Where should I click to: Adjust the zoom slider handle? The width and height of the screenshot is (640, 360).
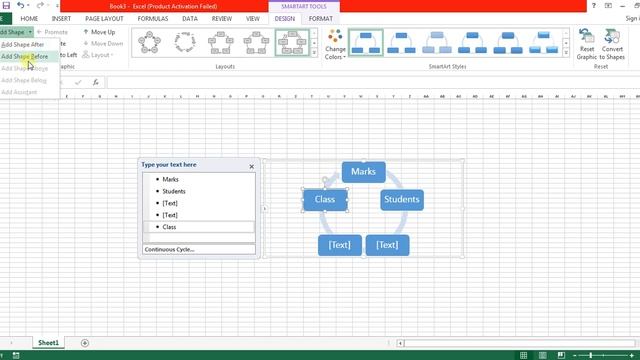(x=591, y=356)
